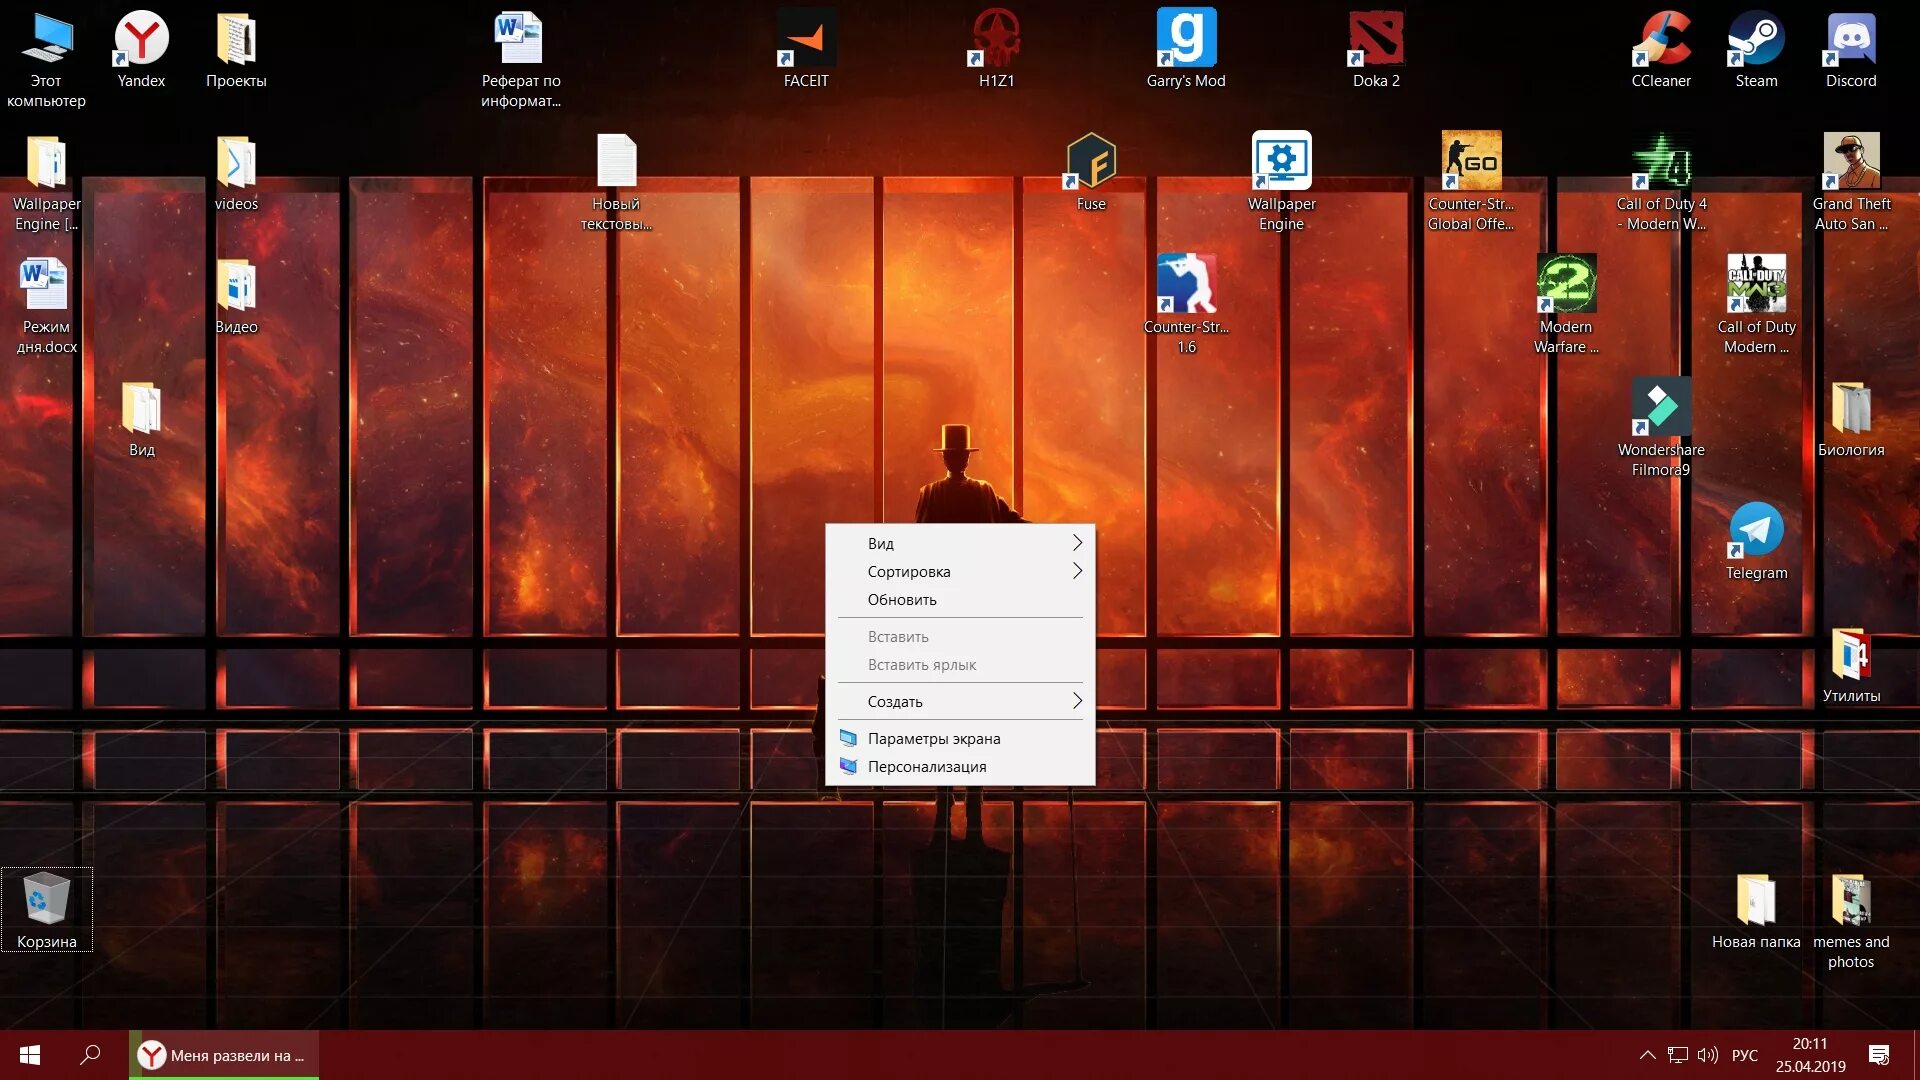Select the Modern Warfare 2 shortcut
1920x1080 pixels.
point(1566,305)
